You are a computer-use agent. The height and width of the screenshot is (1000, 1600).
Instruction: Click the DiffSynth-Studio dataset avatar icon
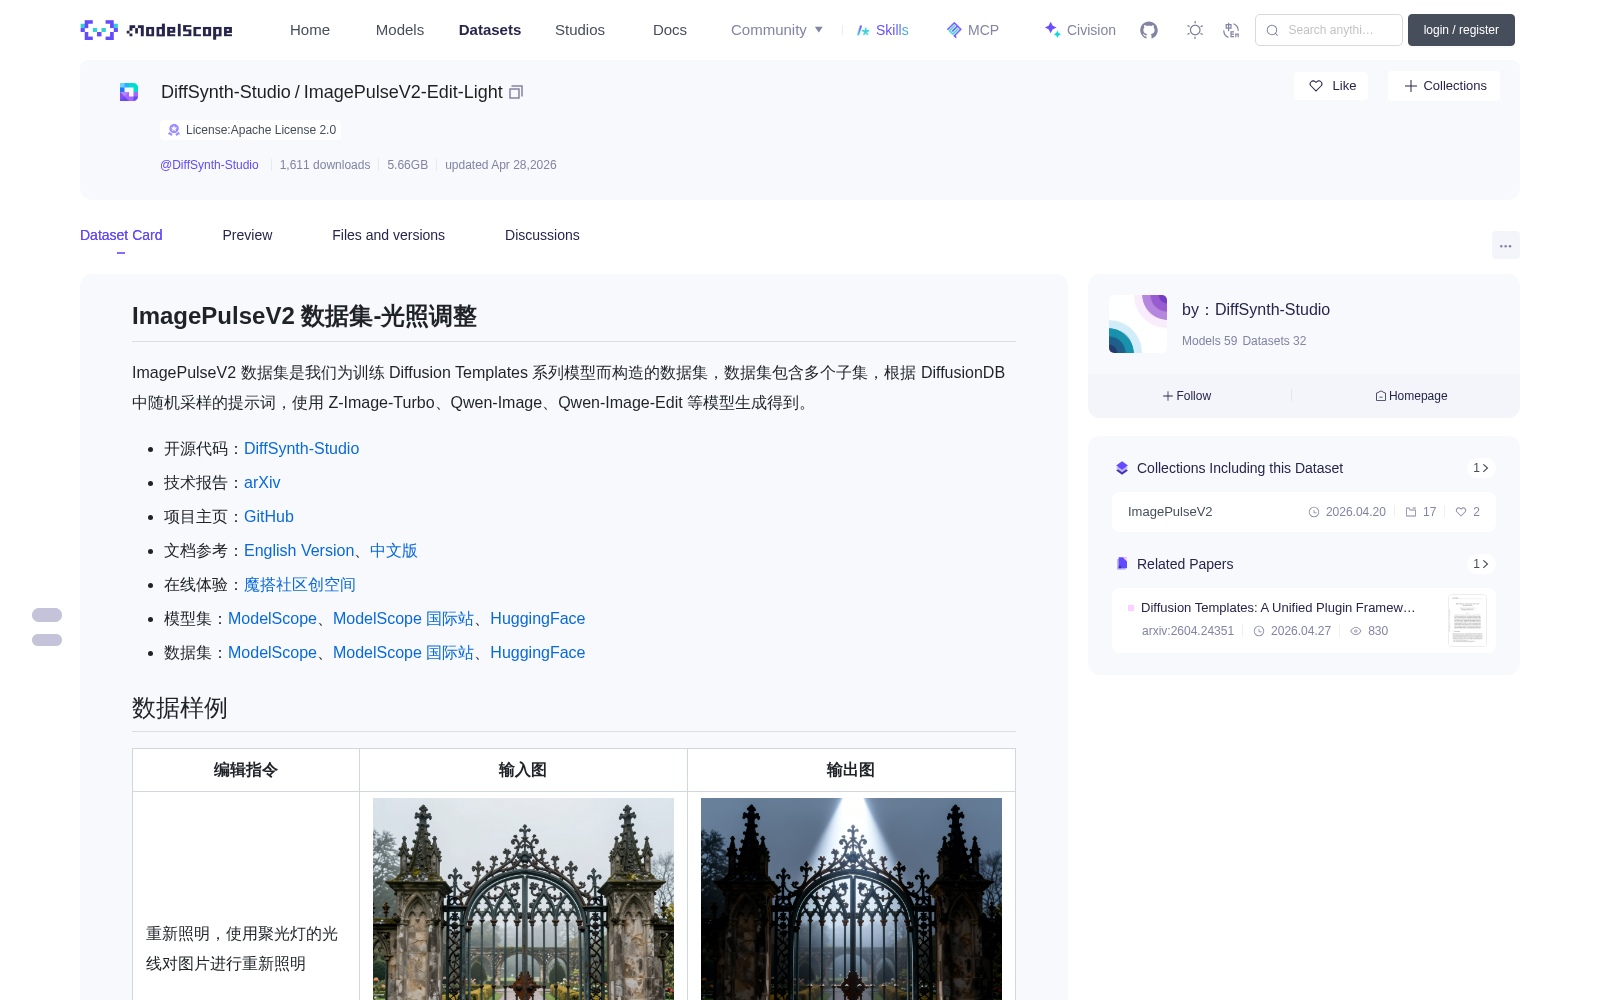click(129, 92)
